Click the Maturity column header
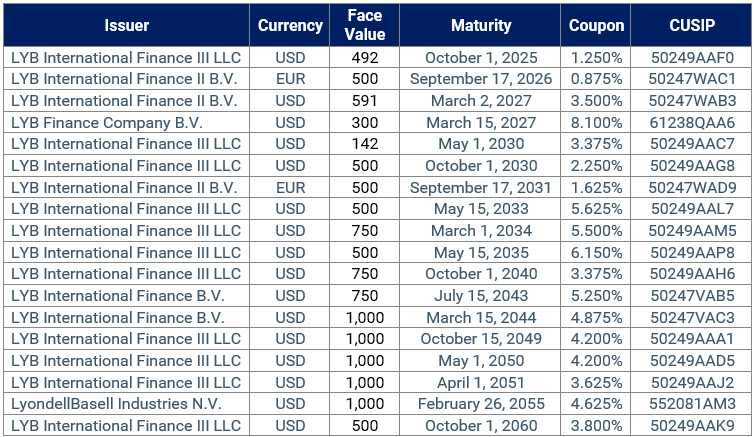The height and width of the screenshot is (437, 754). (481, 26)
